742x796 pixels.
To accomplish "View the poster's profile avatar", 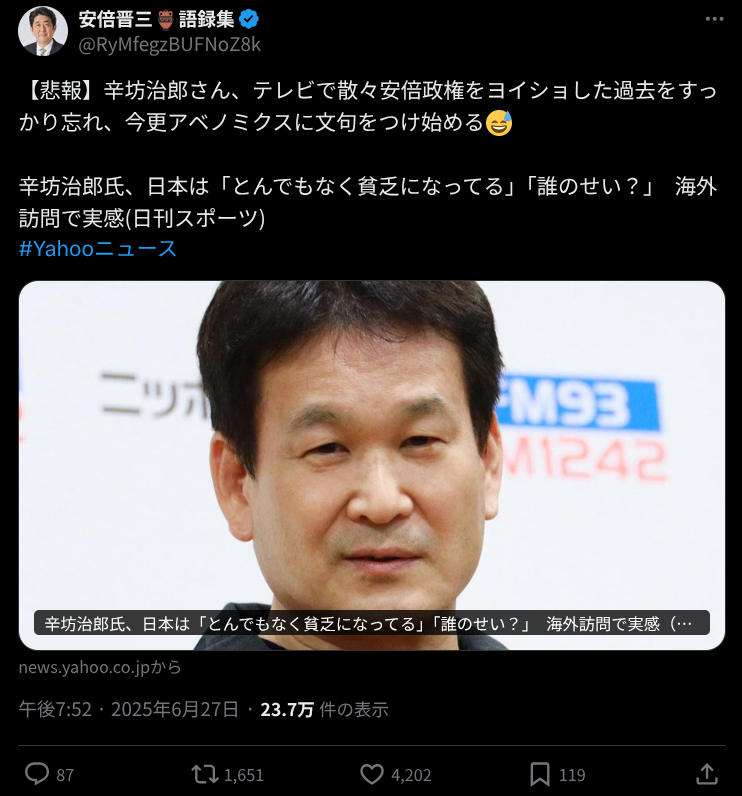I will pos(43,31).
